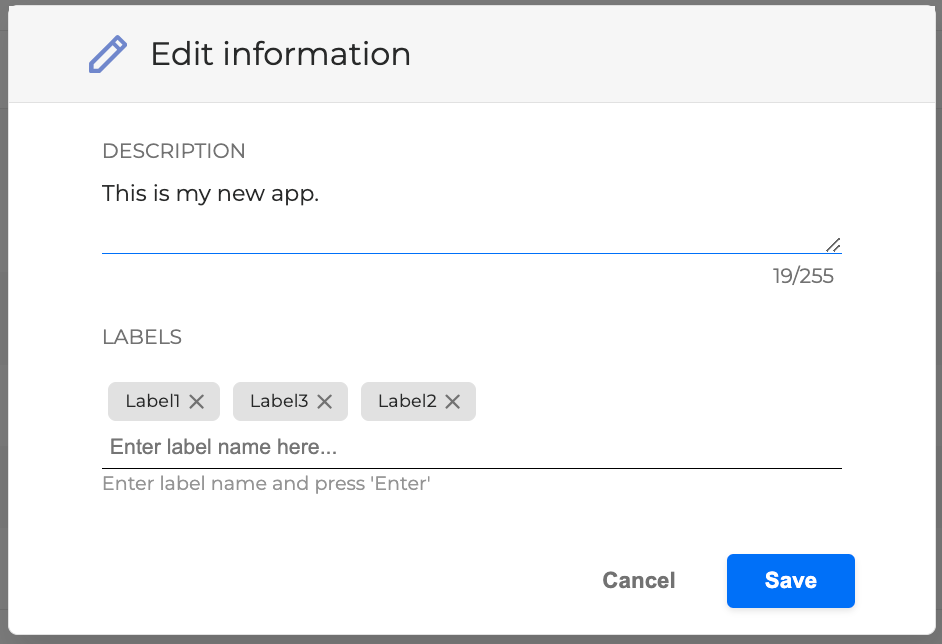Screen dimensions: 942x644
Task: Delete Label2 via its X icon
Action: tap(452, 401)
